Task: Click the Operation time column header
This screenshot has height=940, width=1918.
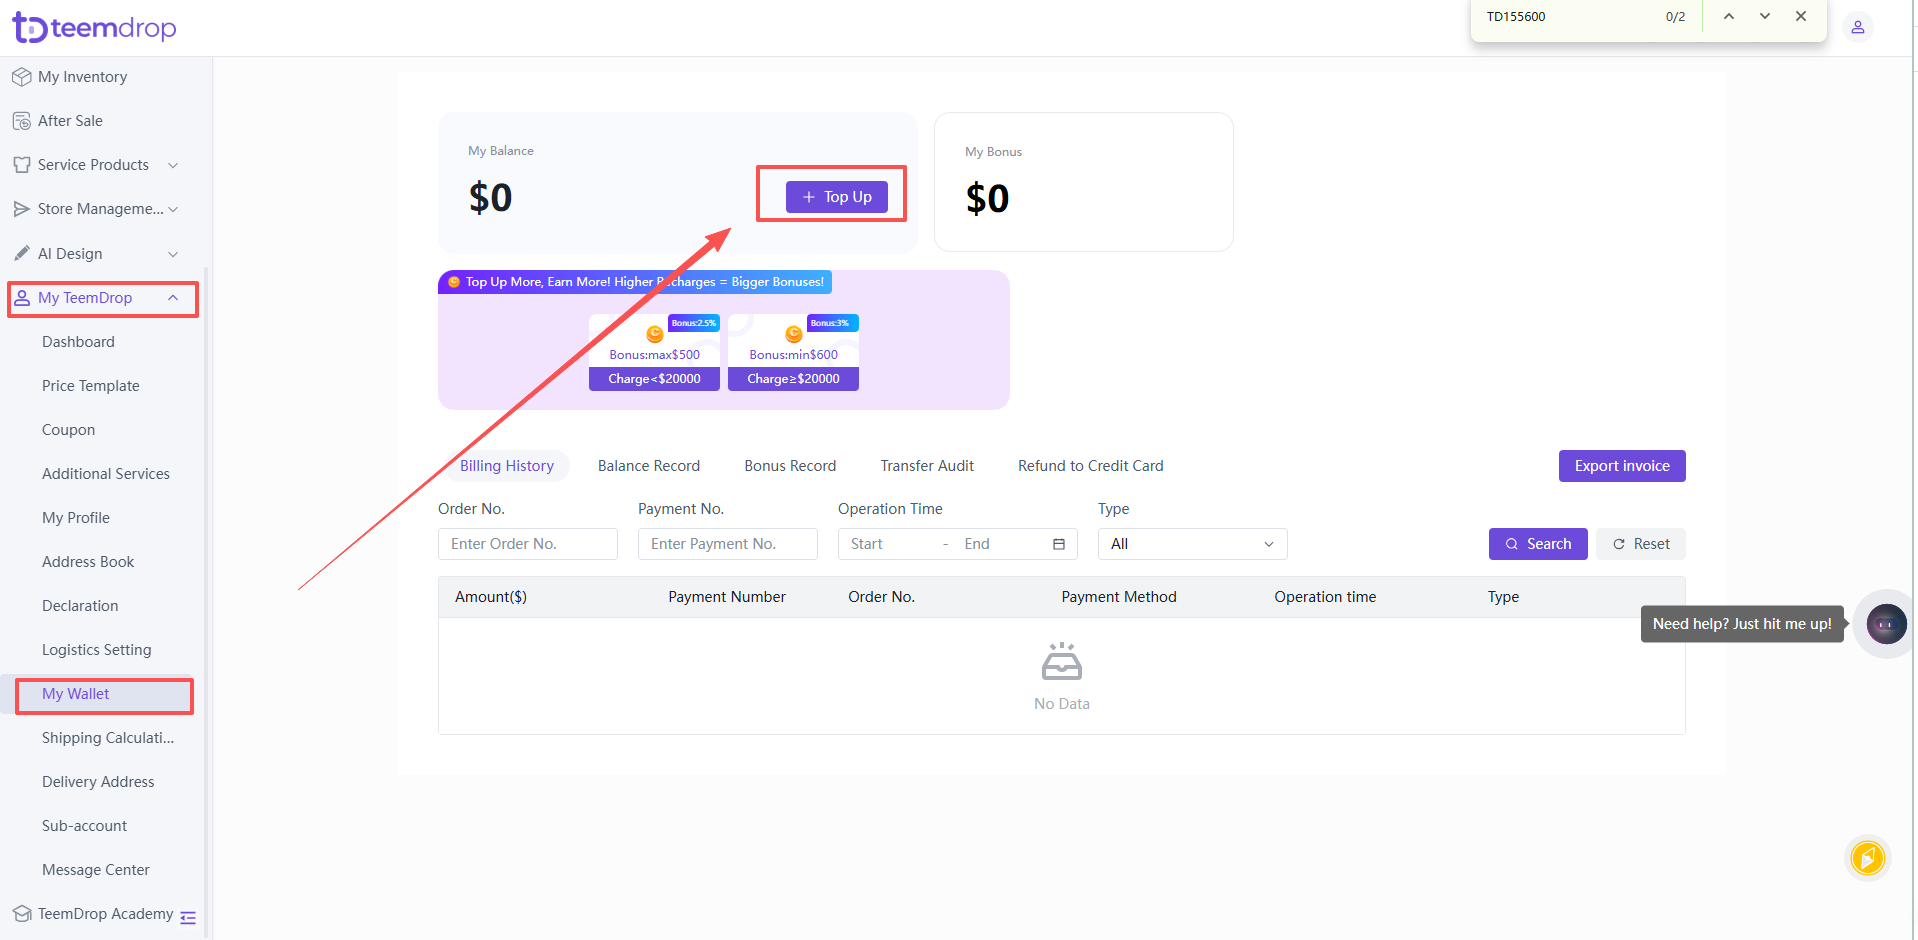Action: pyautogui.click(x=1324, y=597)
